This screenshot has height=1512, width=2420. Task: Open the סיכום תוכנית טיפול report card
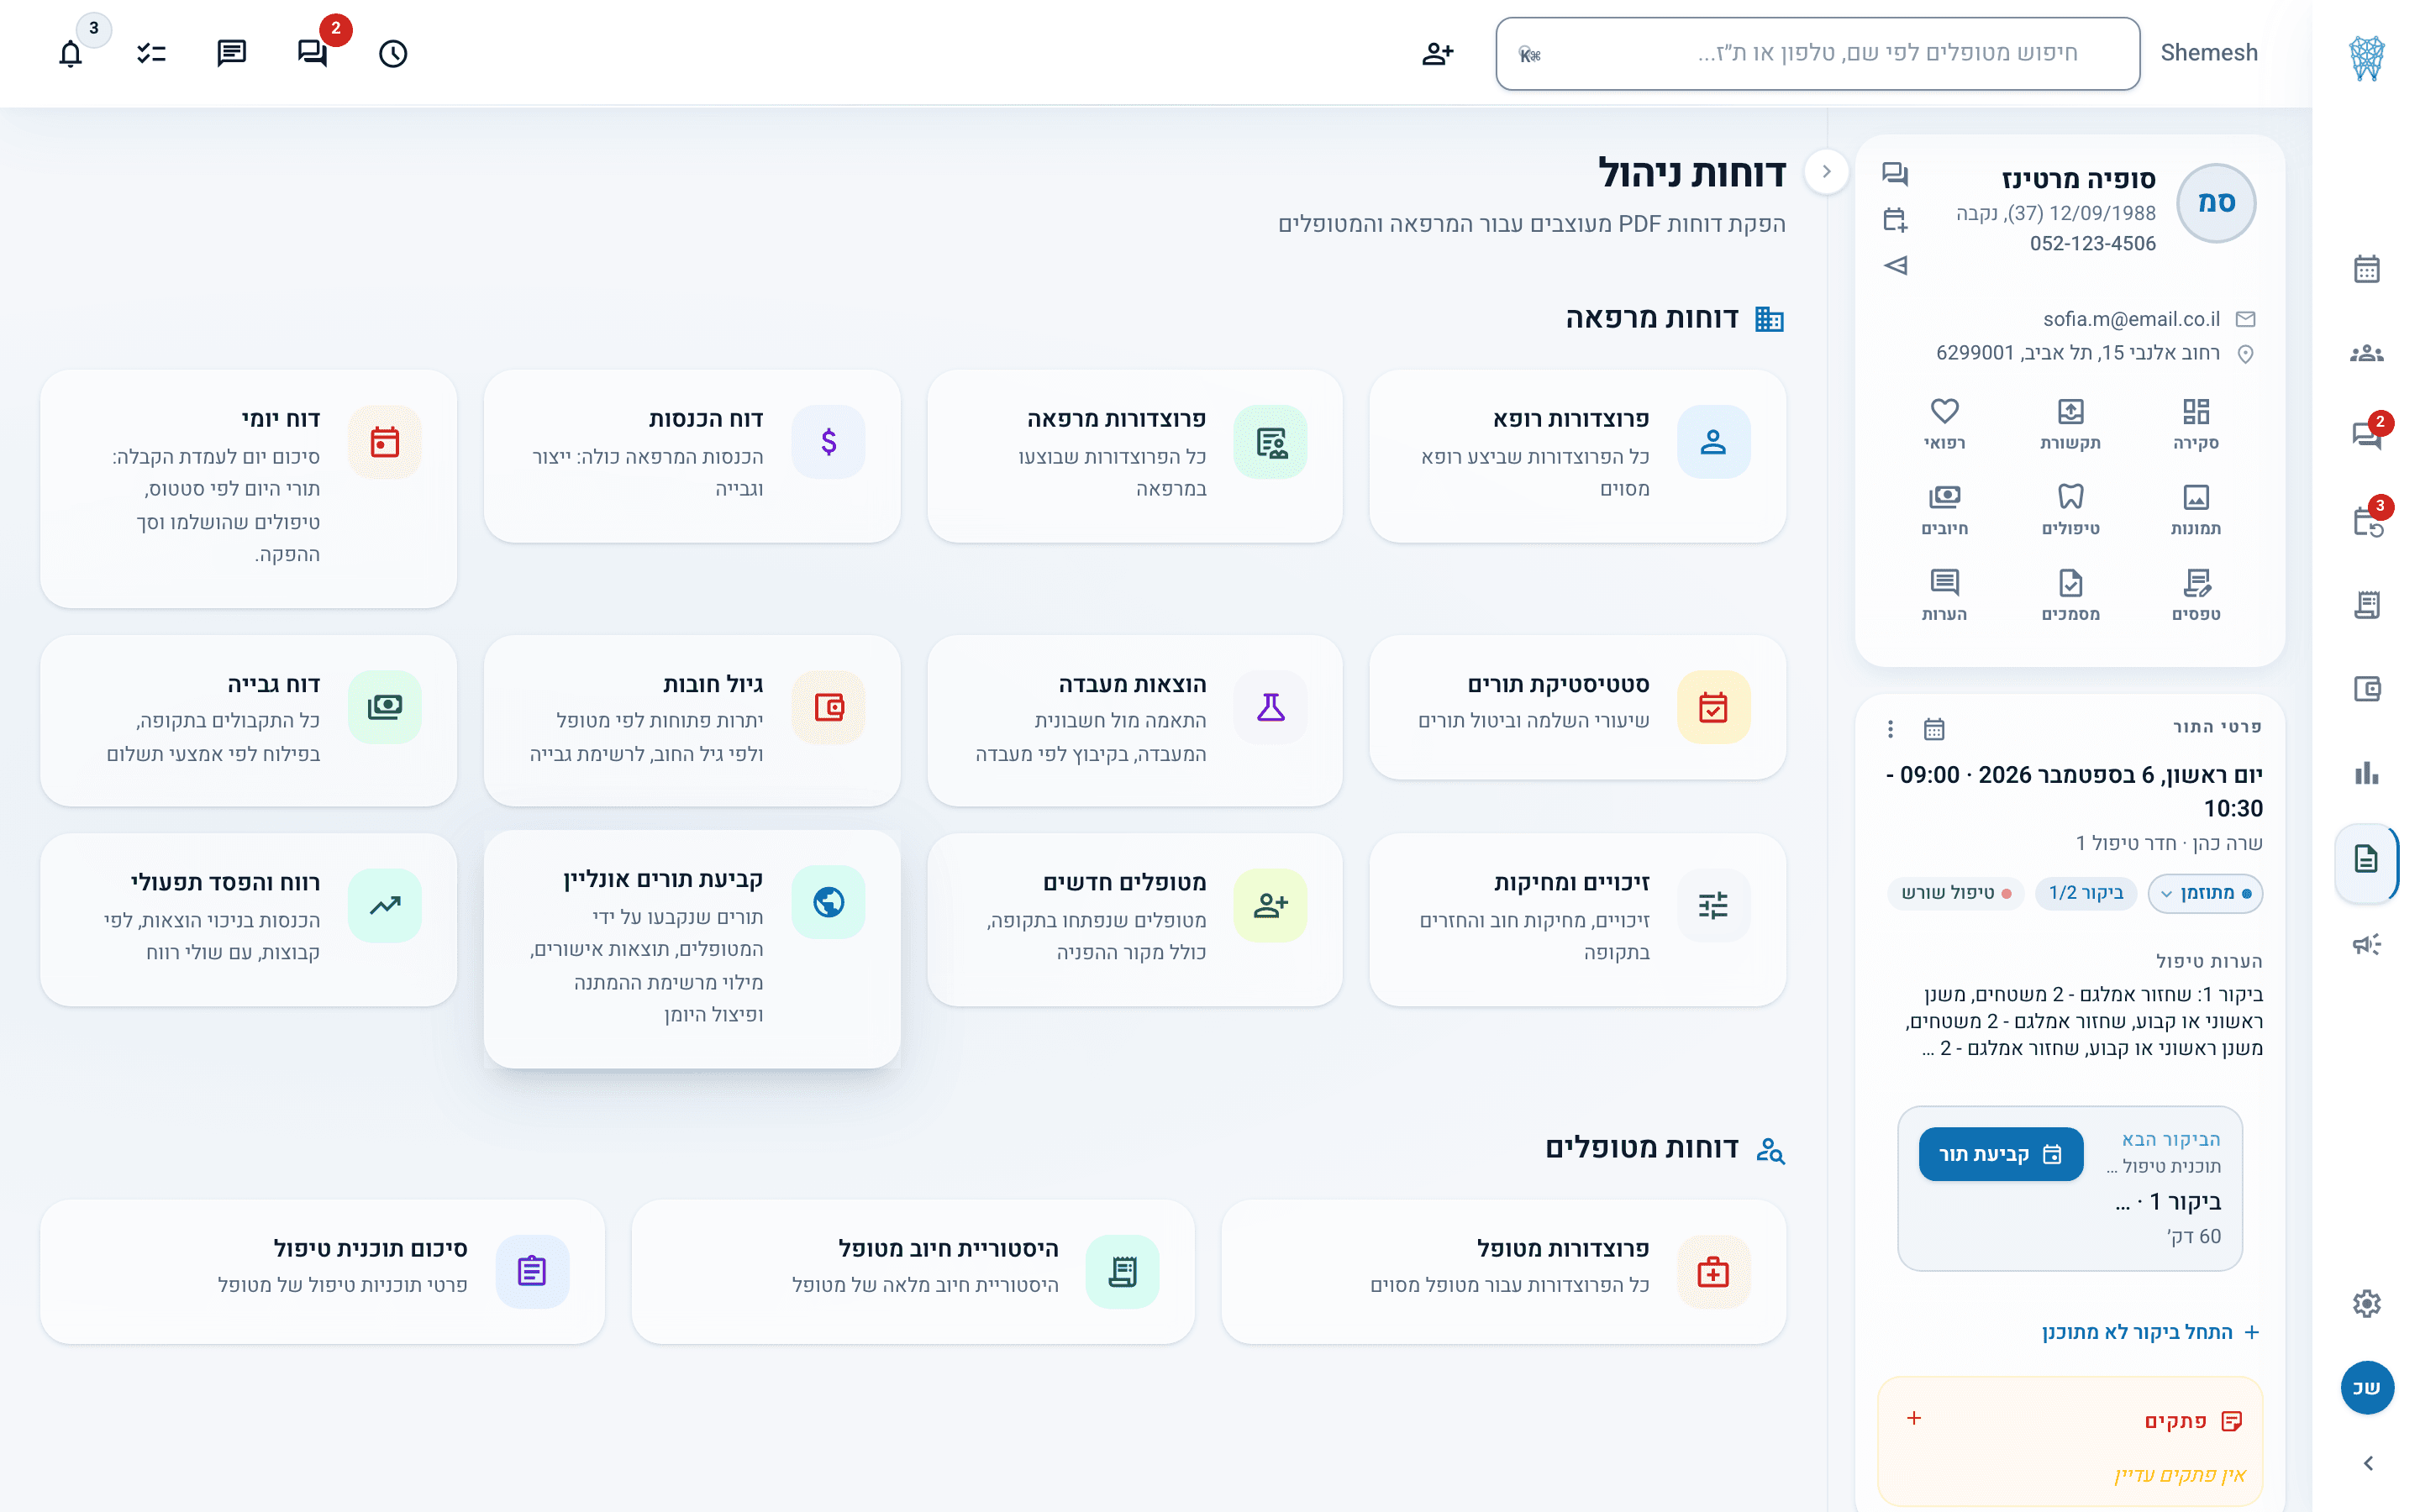point(322,1272)
